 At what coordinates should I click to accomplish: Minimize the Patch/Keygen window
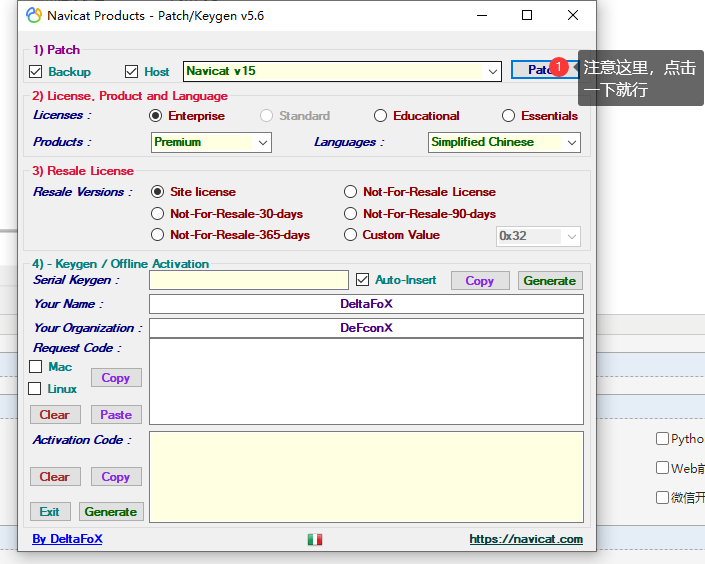(x=482, y=15)
